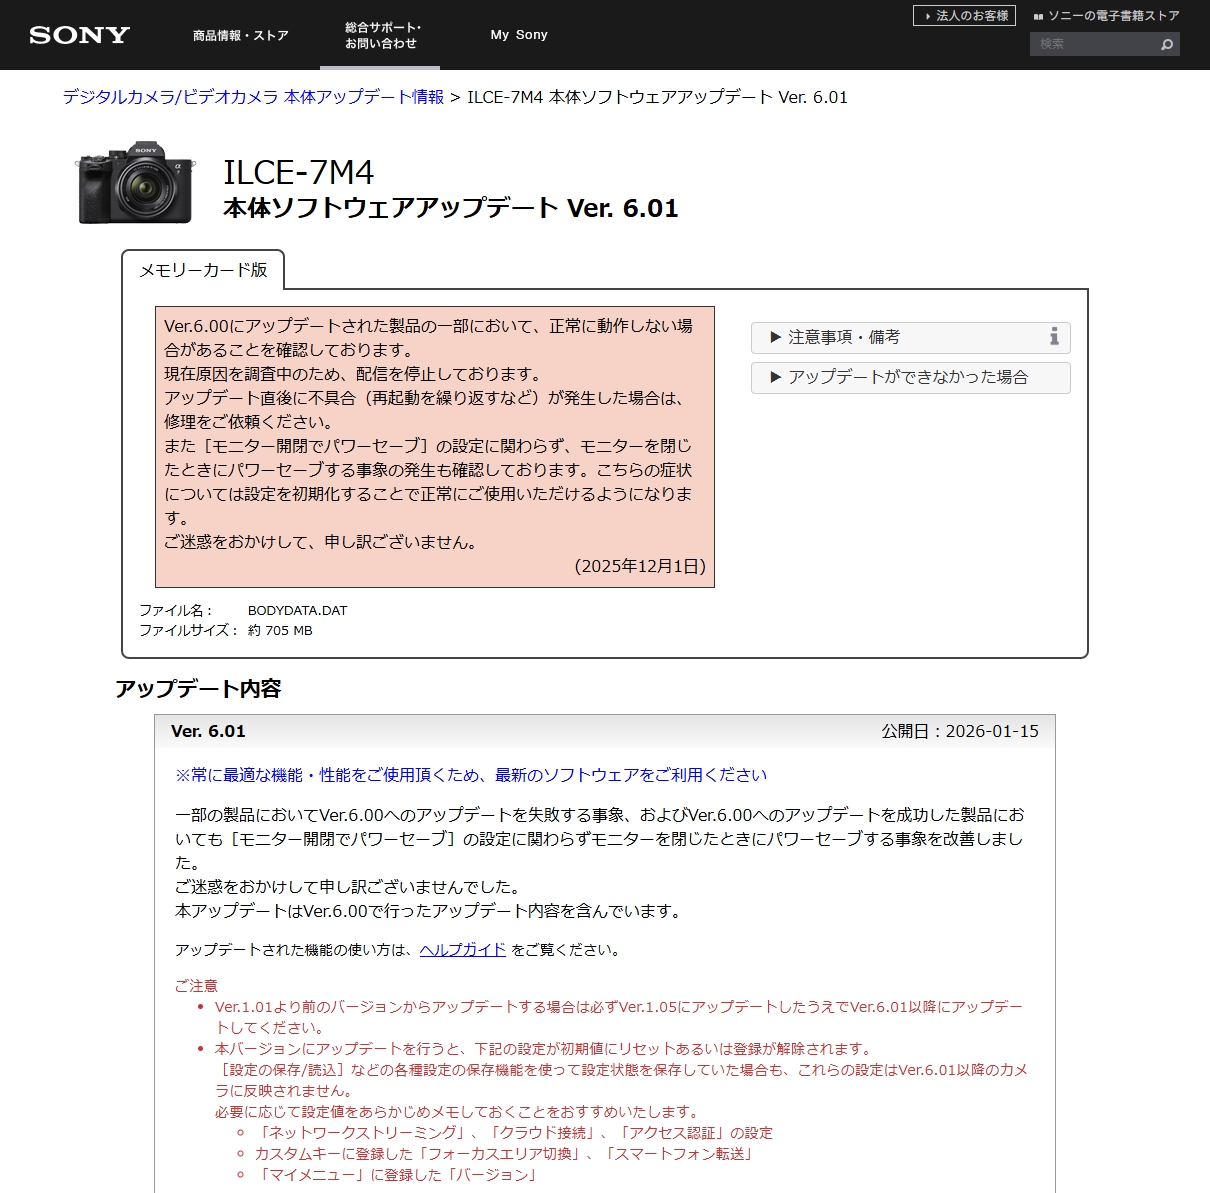Click the 検索 search input field
This screenshot has height=1193, width=1210.
[1092, 44]
